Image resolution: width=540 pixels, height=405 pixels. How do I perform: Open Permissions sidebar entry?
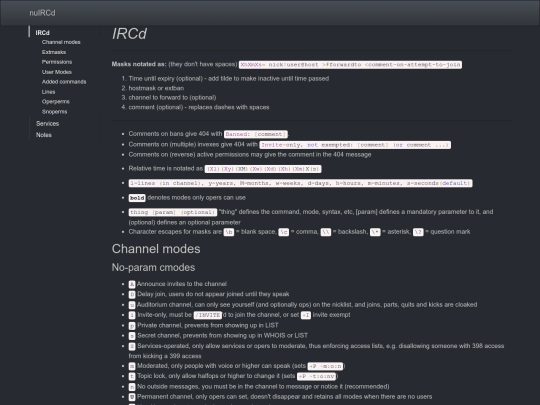57,62
